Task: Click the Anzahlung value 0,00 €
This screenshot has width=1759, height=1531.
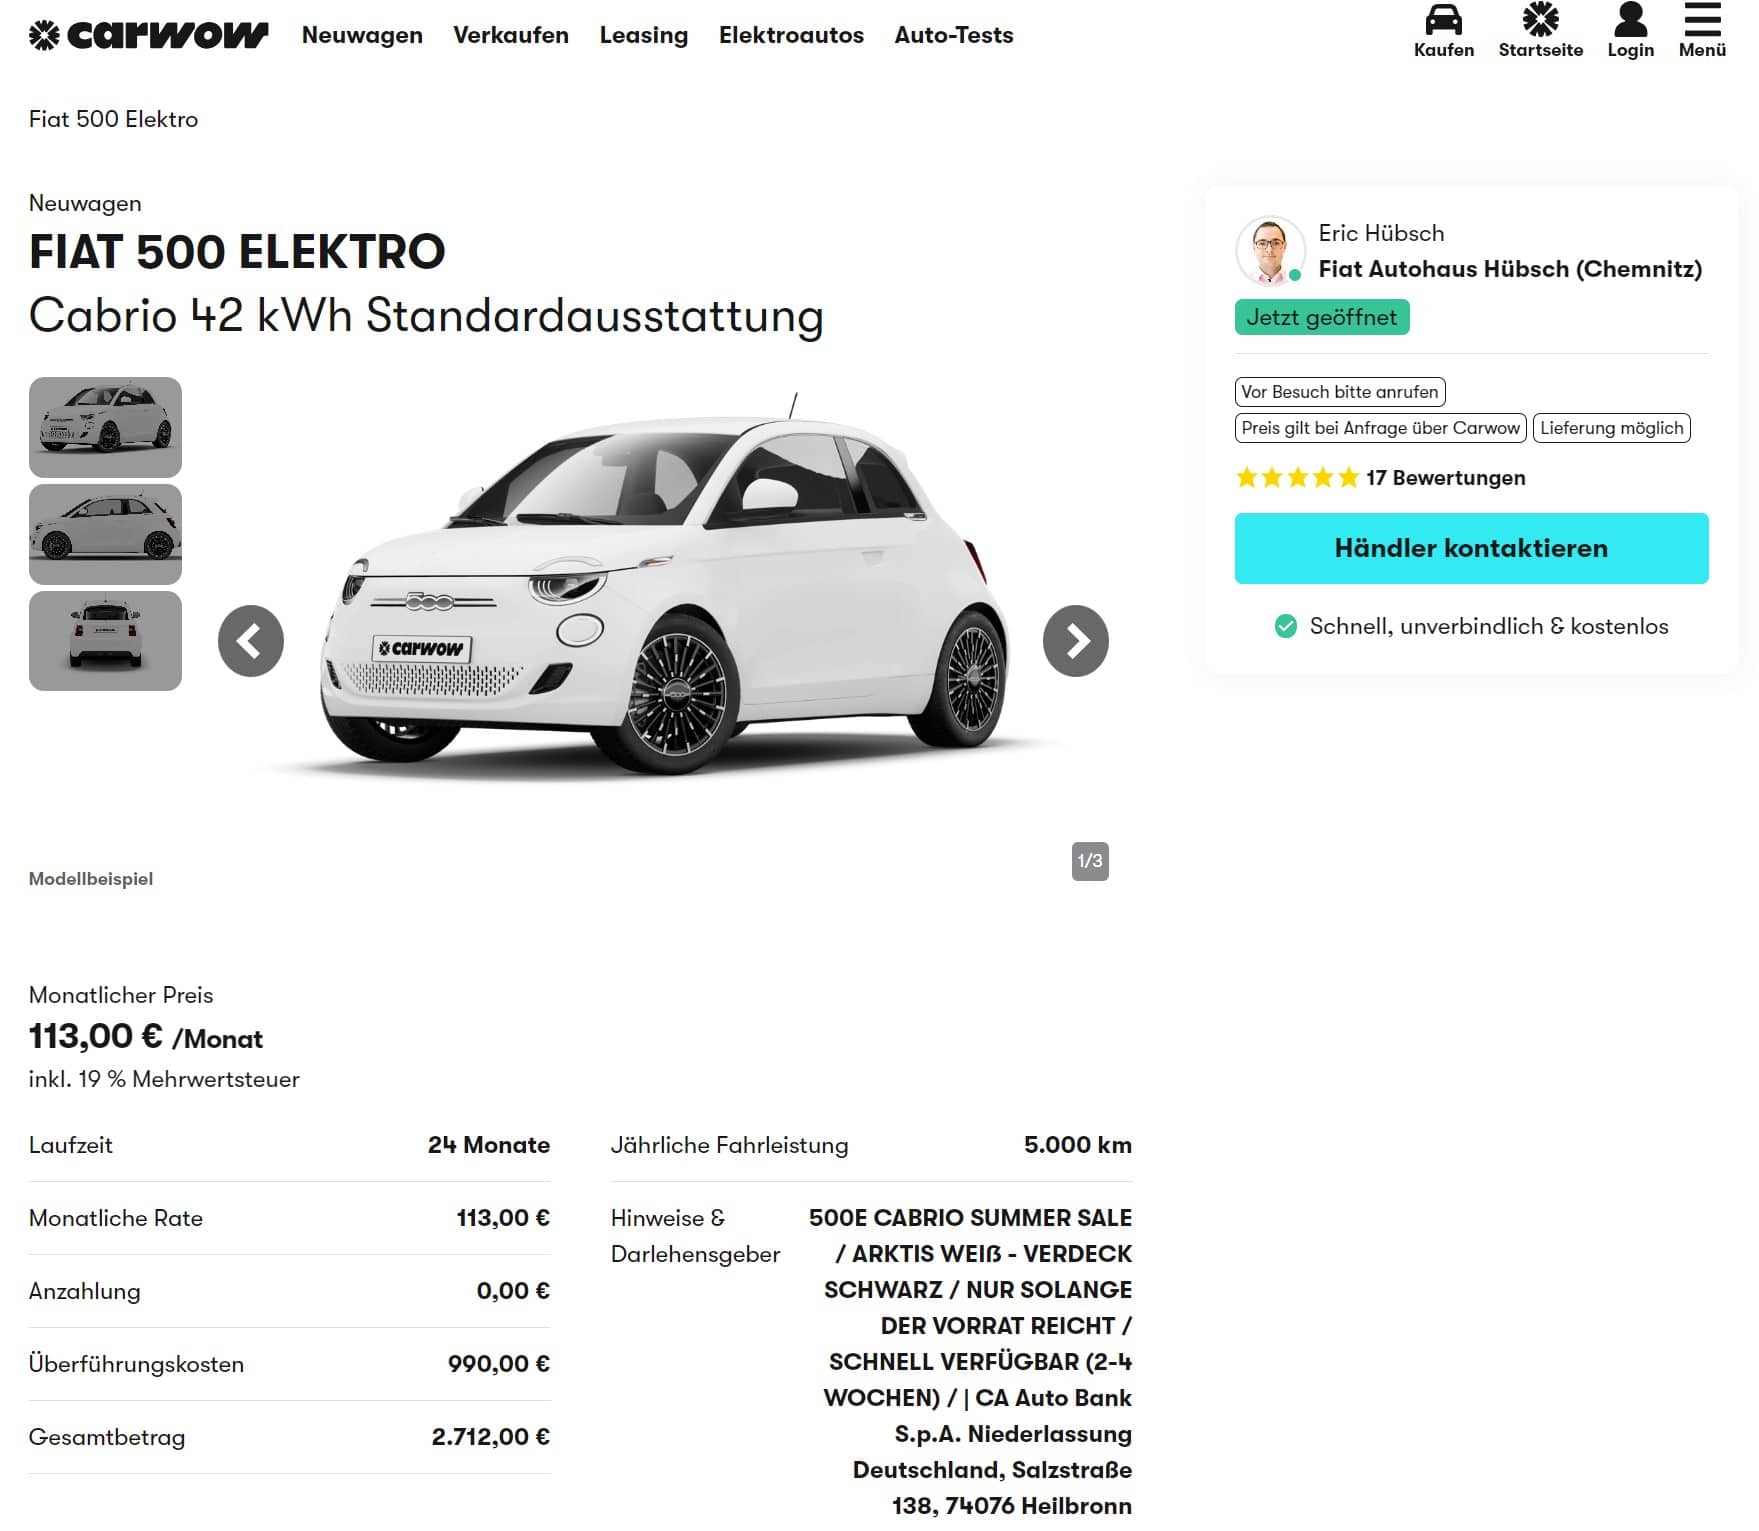Action: click(513, 1291)
